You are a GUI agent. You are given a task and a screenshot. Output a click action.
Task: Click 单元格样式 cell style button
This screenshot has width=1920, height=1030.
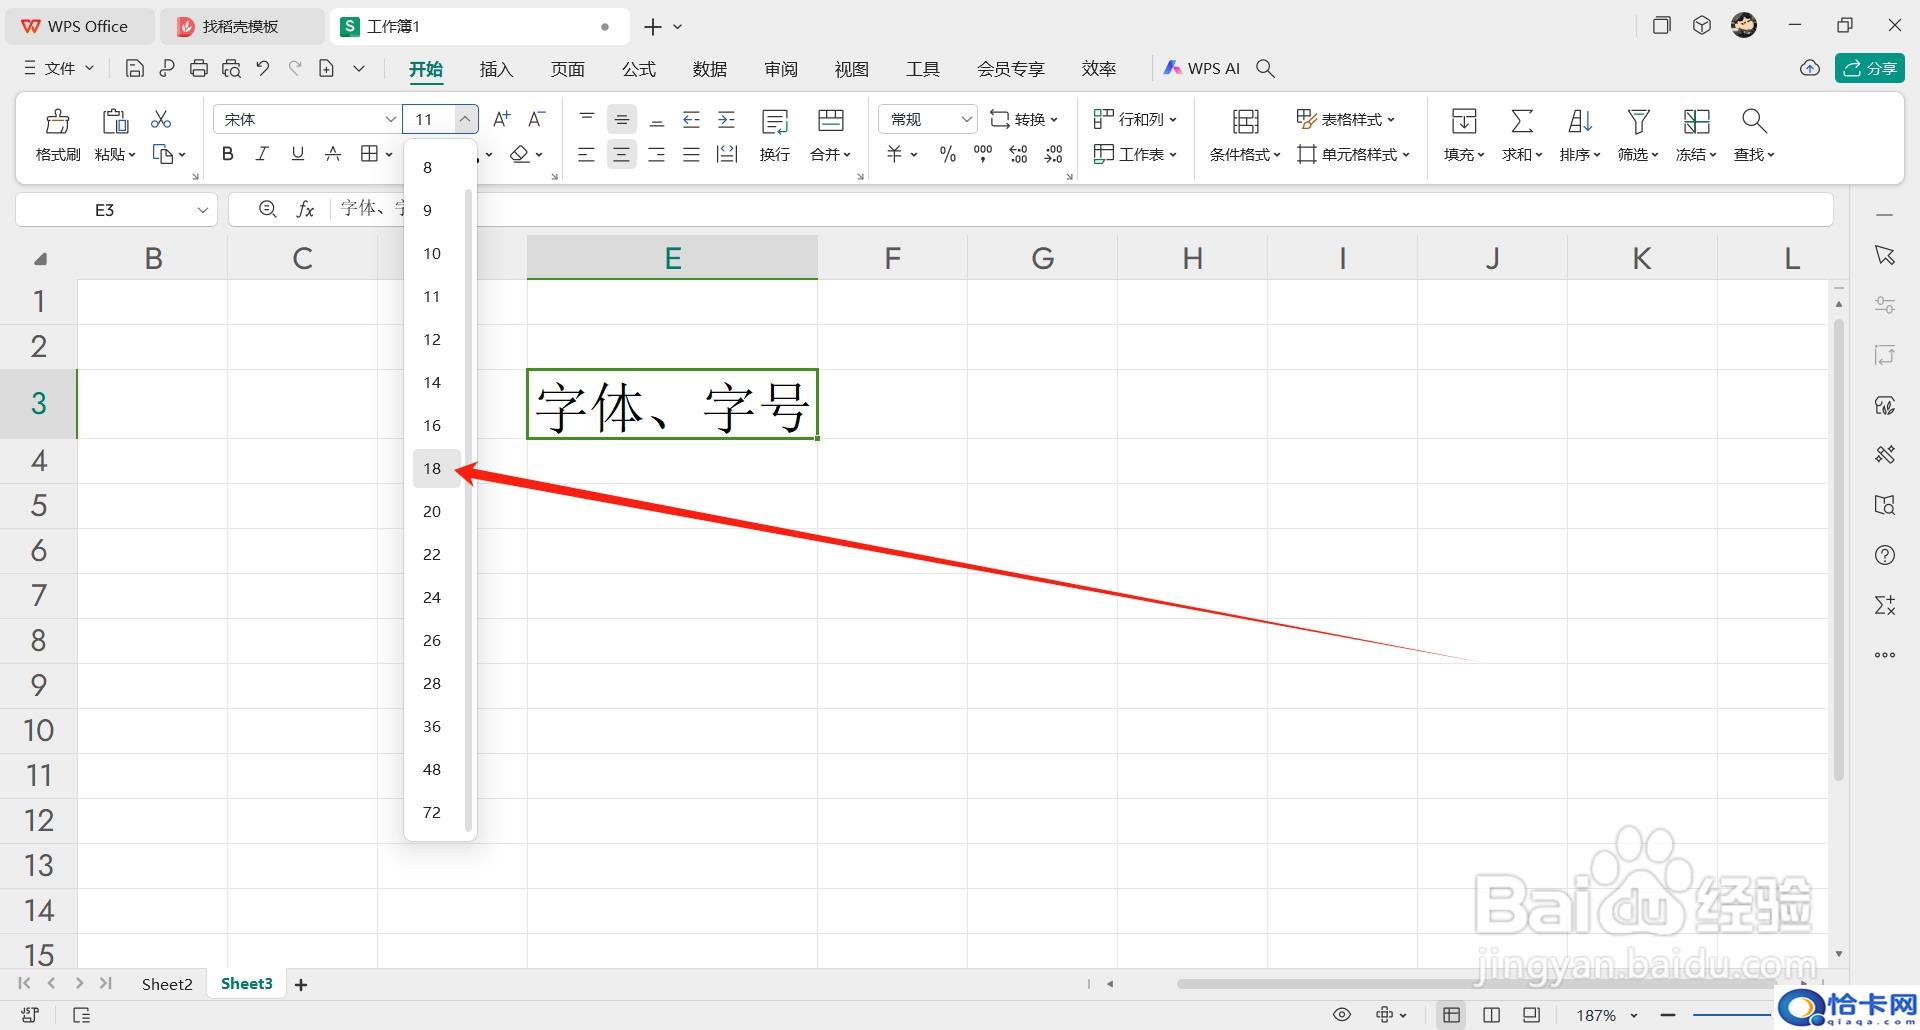pyautogui.click(x=1353, y=154)
